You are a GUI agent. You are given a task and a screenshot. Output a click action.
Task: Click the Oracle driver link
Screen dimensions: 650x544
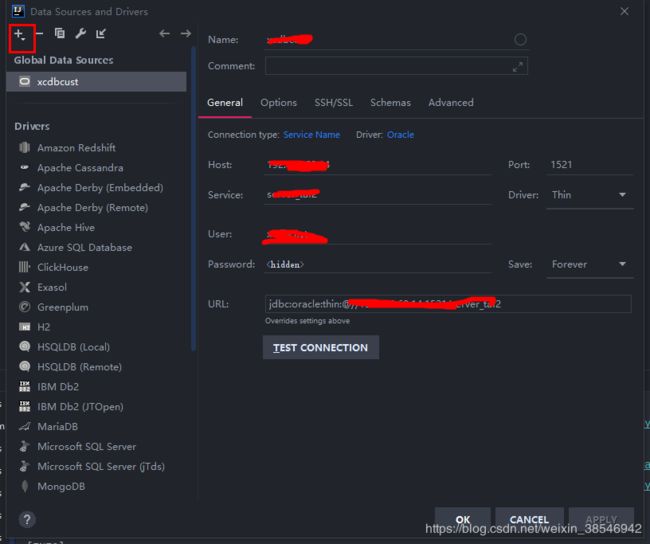point(400,135)
